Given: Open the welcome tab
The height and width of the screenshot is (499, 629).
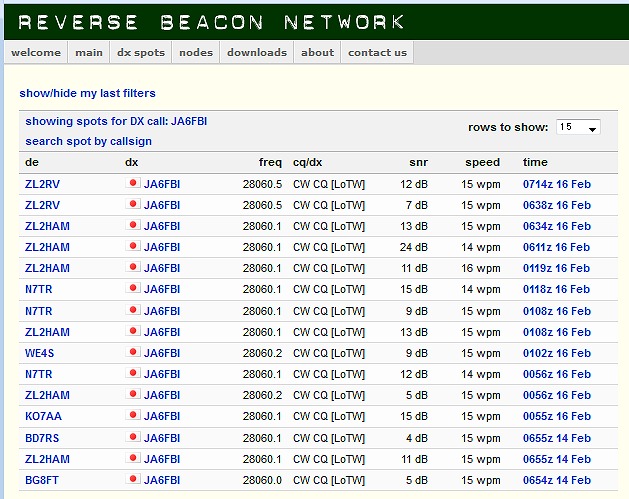Looking at the screenshot, I should tap(36, 53).
